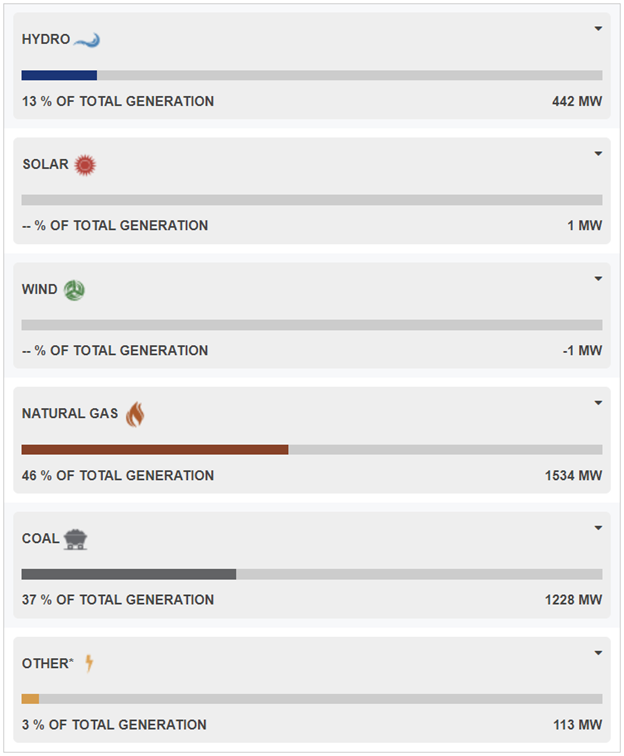
Task: Click the Coal cart icon
Action: click(75, 539)
